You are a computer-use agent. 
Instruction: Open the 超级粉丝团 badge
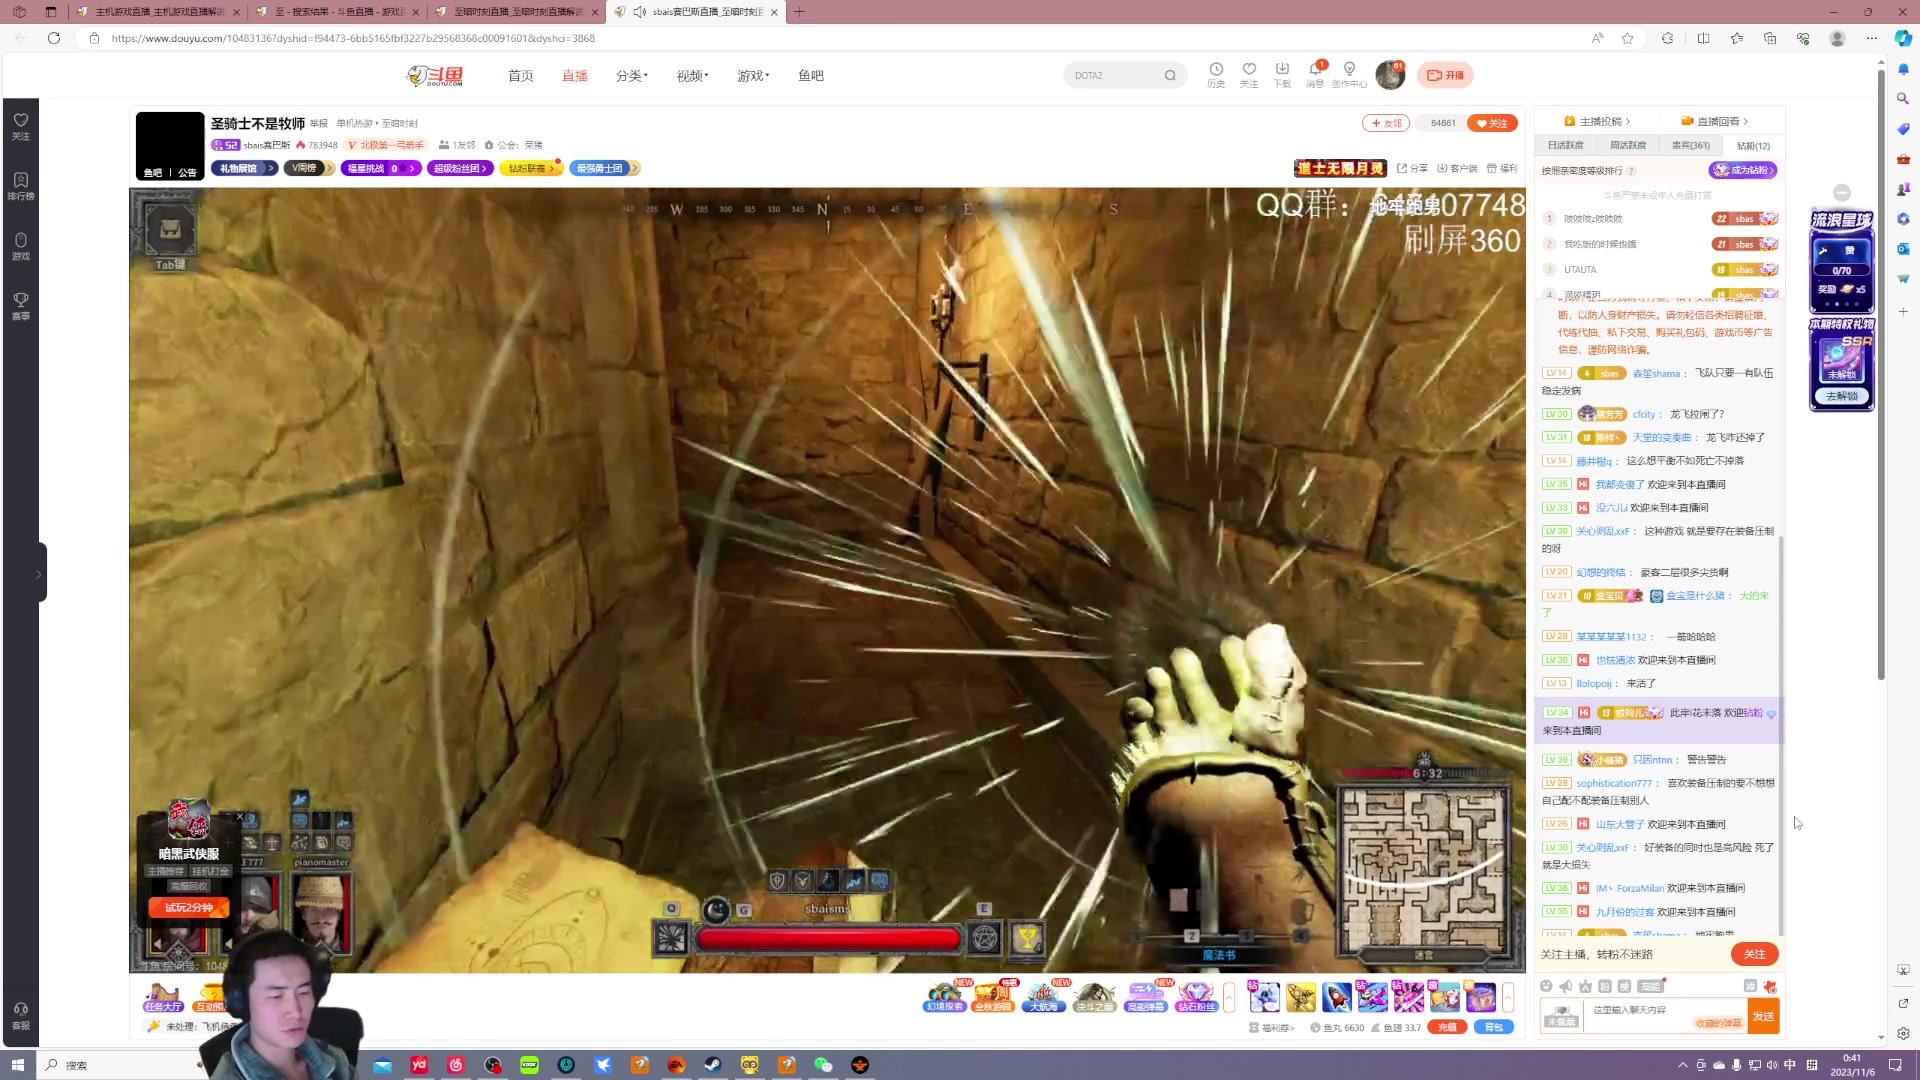click(x=460, y=169)
